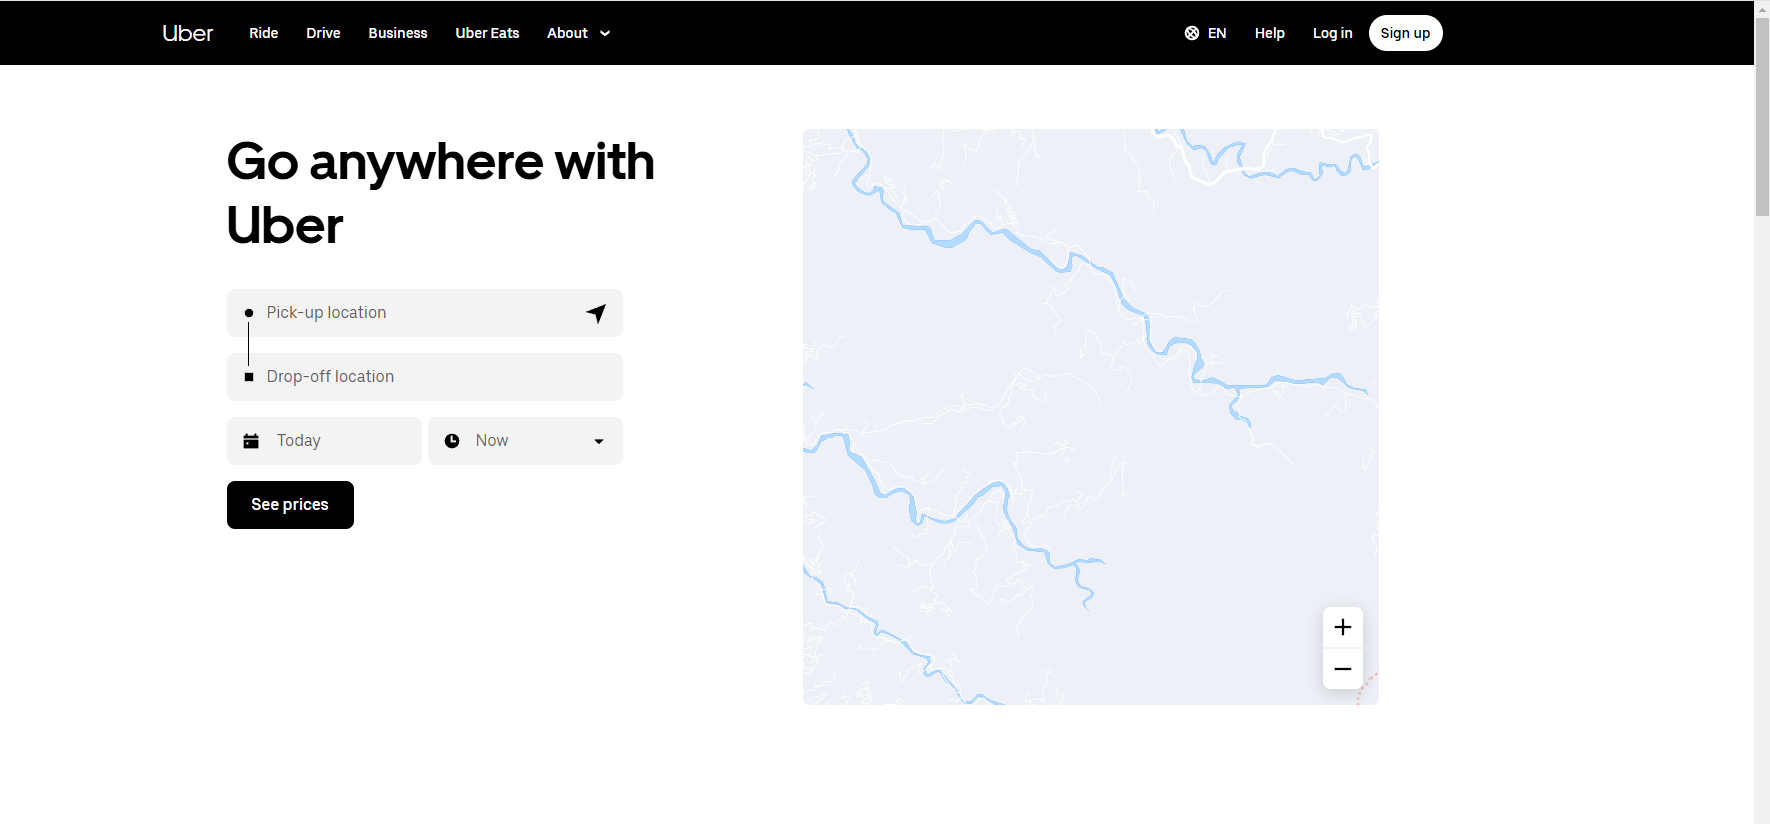The image size is (1770, 824).
Task: Expand the About menu chevron
Action: click(x=605, y=33)
